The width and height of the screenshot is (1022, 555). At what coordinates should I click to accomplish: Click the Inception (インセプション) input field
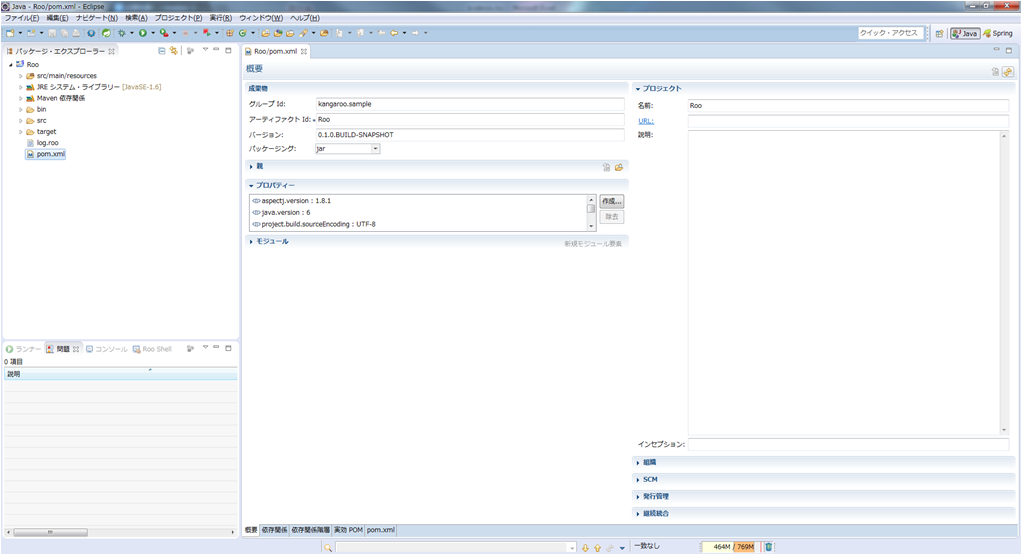[x=848, y=444]
